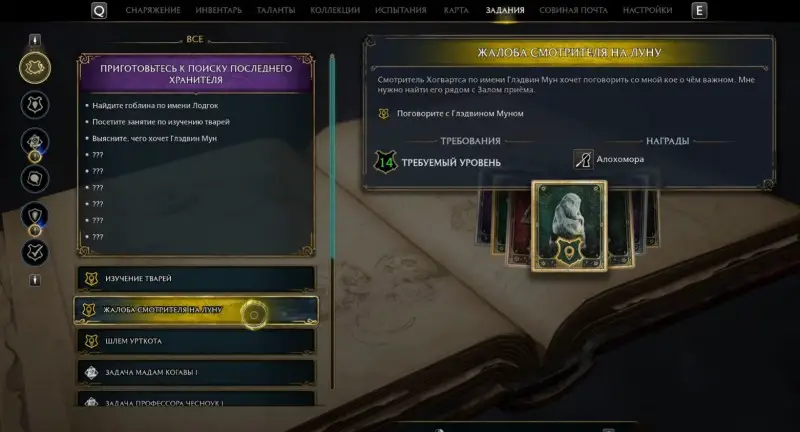Show completed quests with the checkmark icon
800x432 pixels.
click(x=35, y=252)
